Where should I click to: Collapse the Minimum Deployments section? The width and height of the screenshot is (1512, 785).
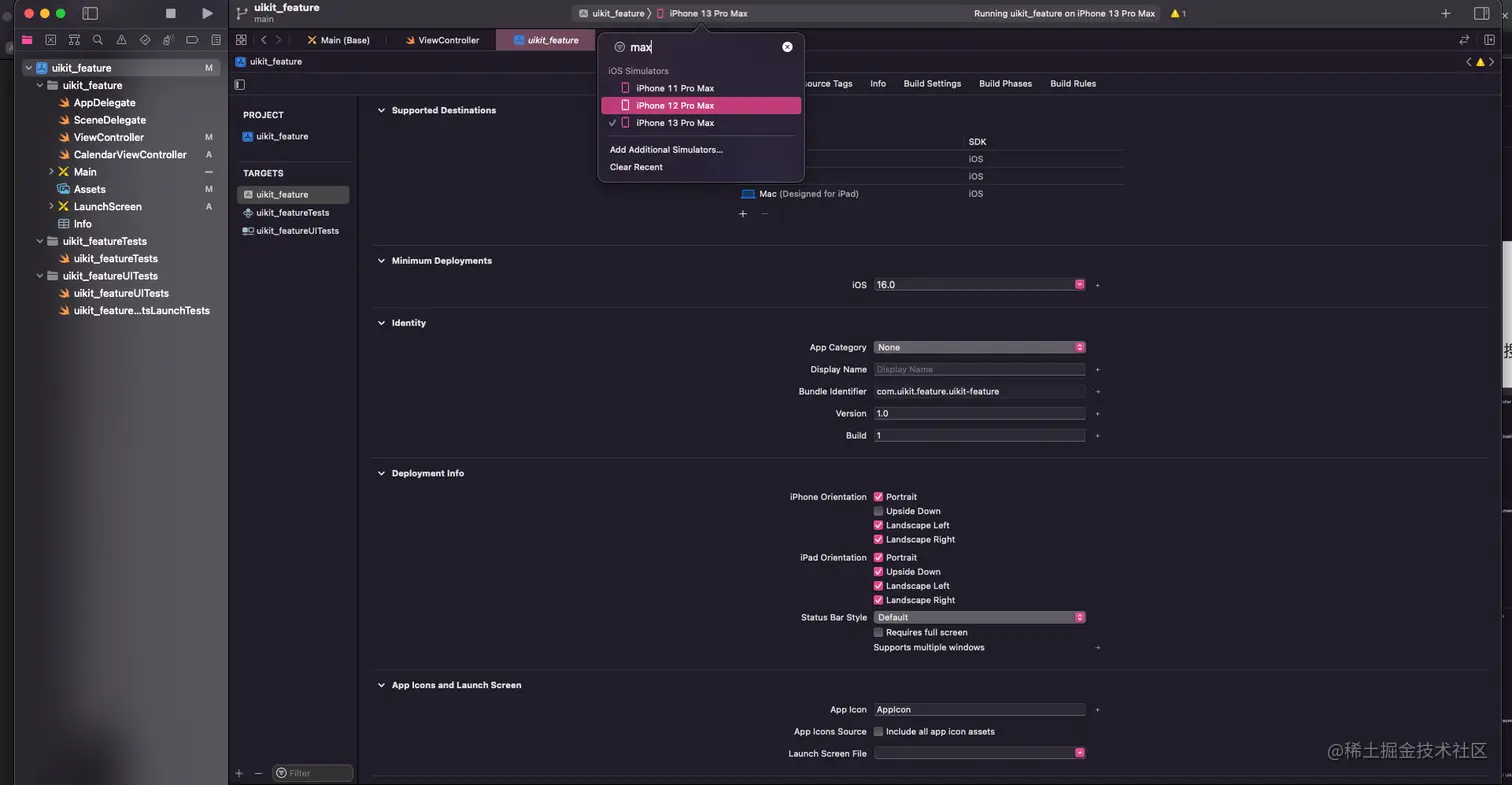point(381,261)
